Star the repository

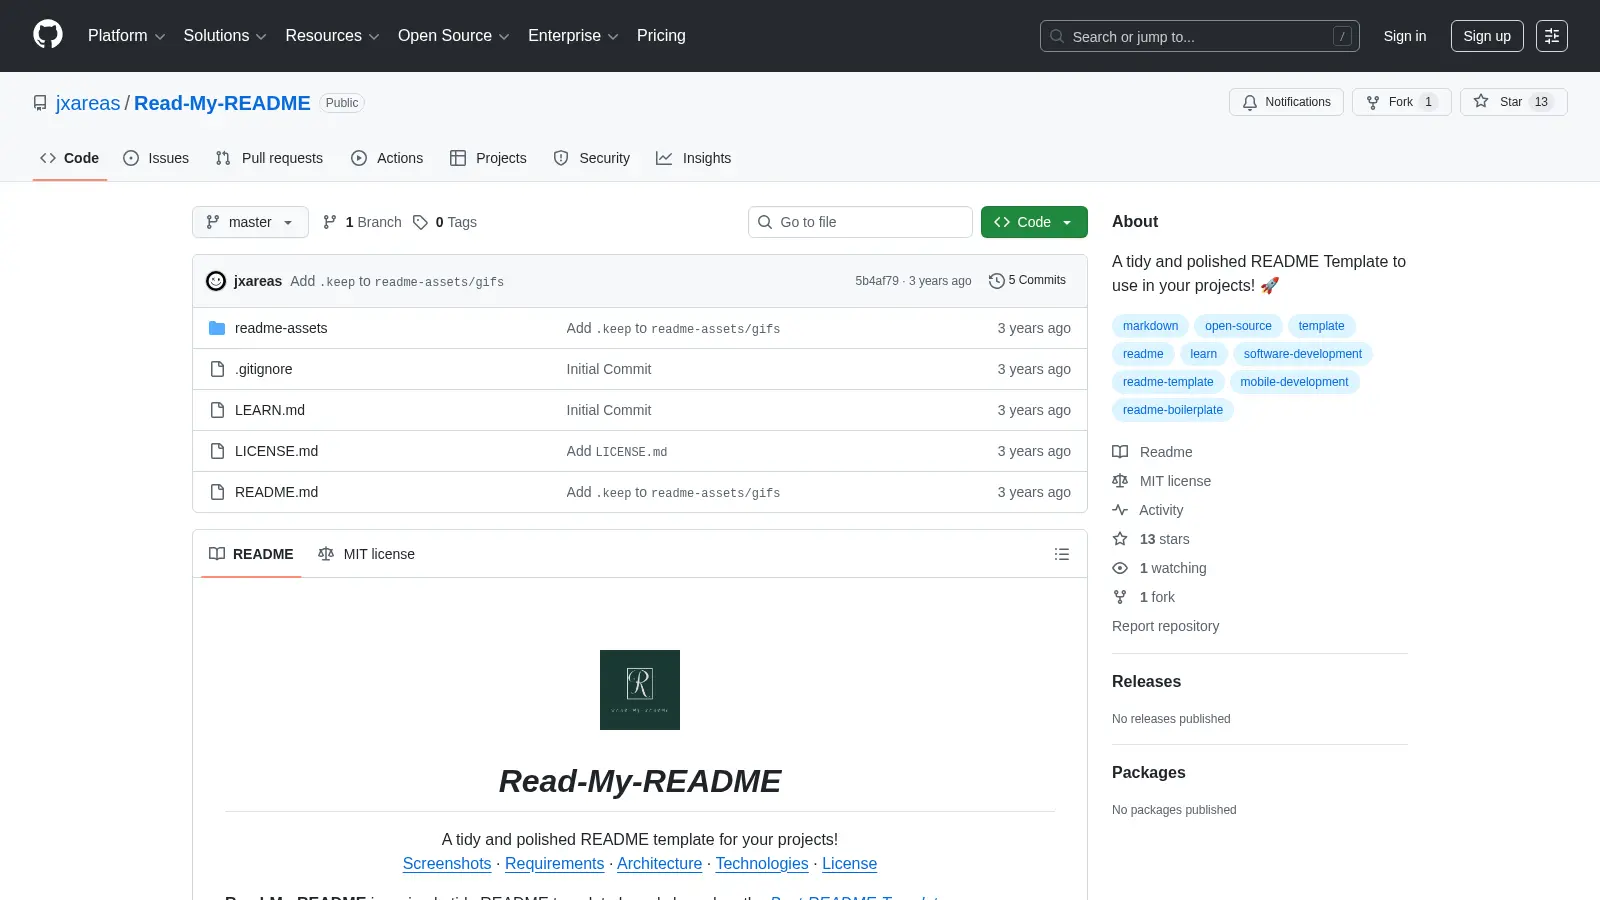pos(1513,102)
